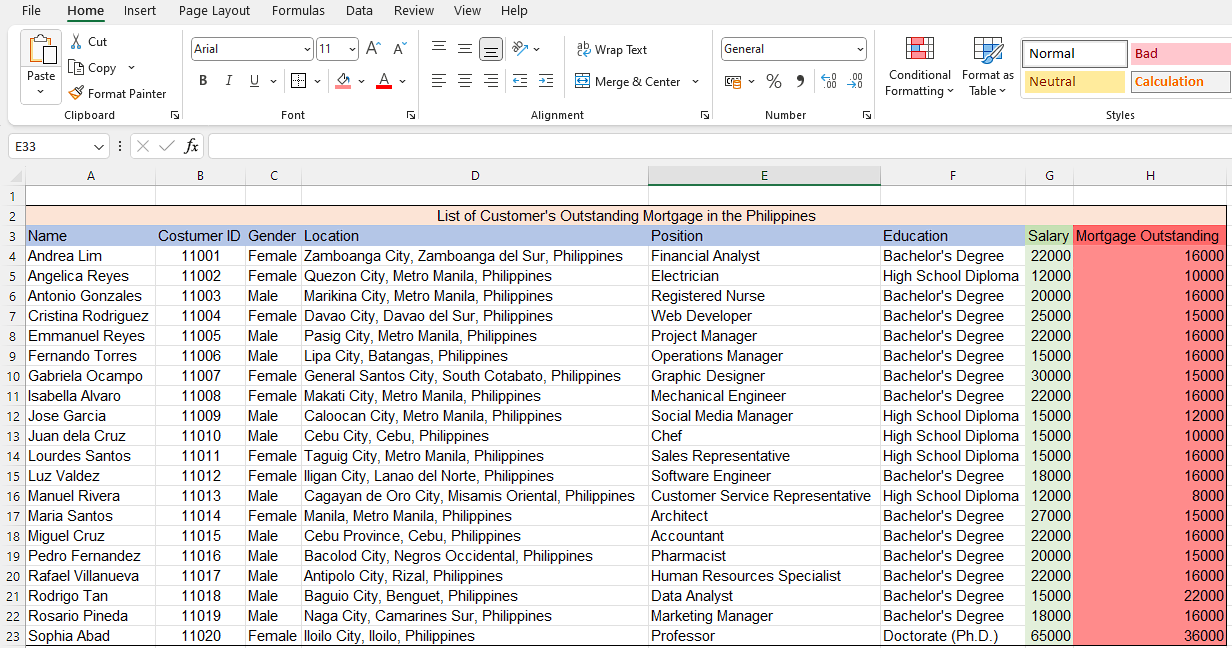
Task: Toggle Italic formatting
Action: pyautogui.click(x=228, y=81)
